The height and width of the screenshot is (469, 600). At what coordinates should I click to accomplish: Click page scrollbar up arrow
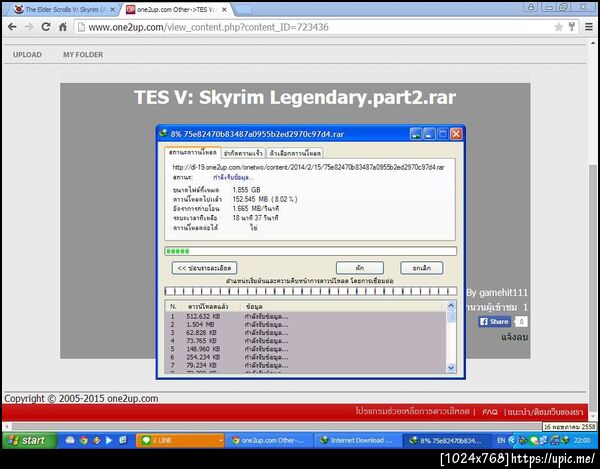[x=593, y=44]
